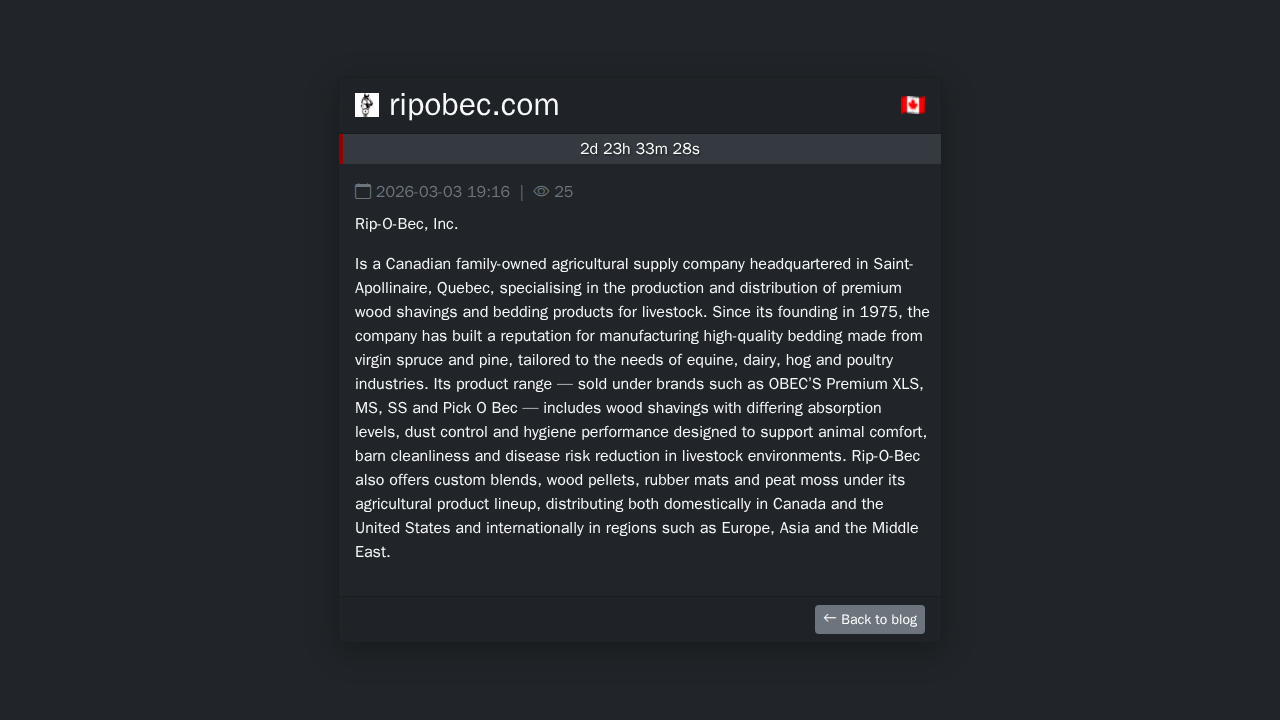This screenshot has height=720, width=1280.
Task: Select the ripobec.com title heading
Action: [474, 105]
